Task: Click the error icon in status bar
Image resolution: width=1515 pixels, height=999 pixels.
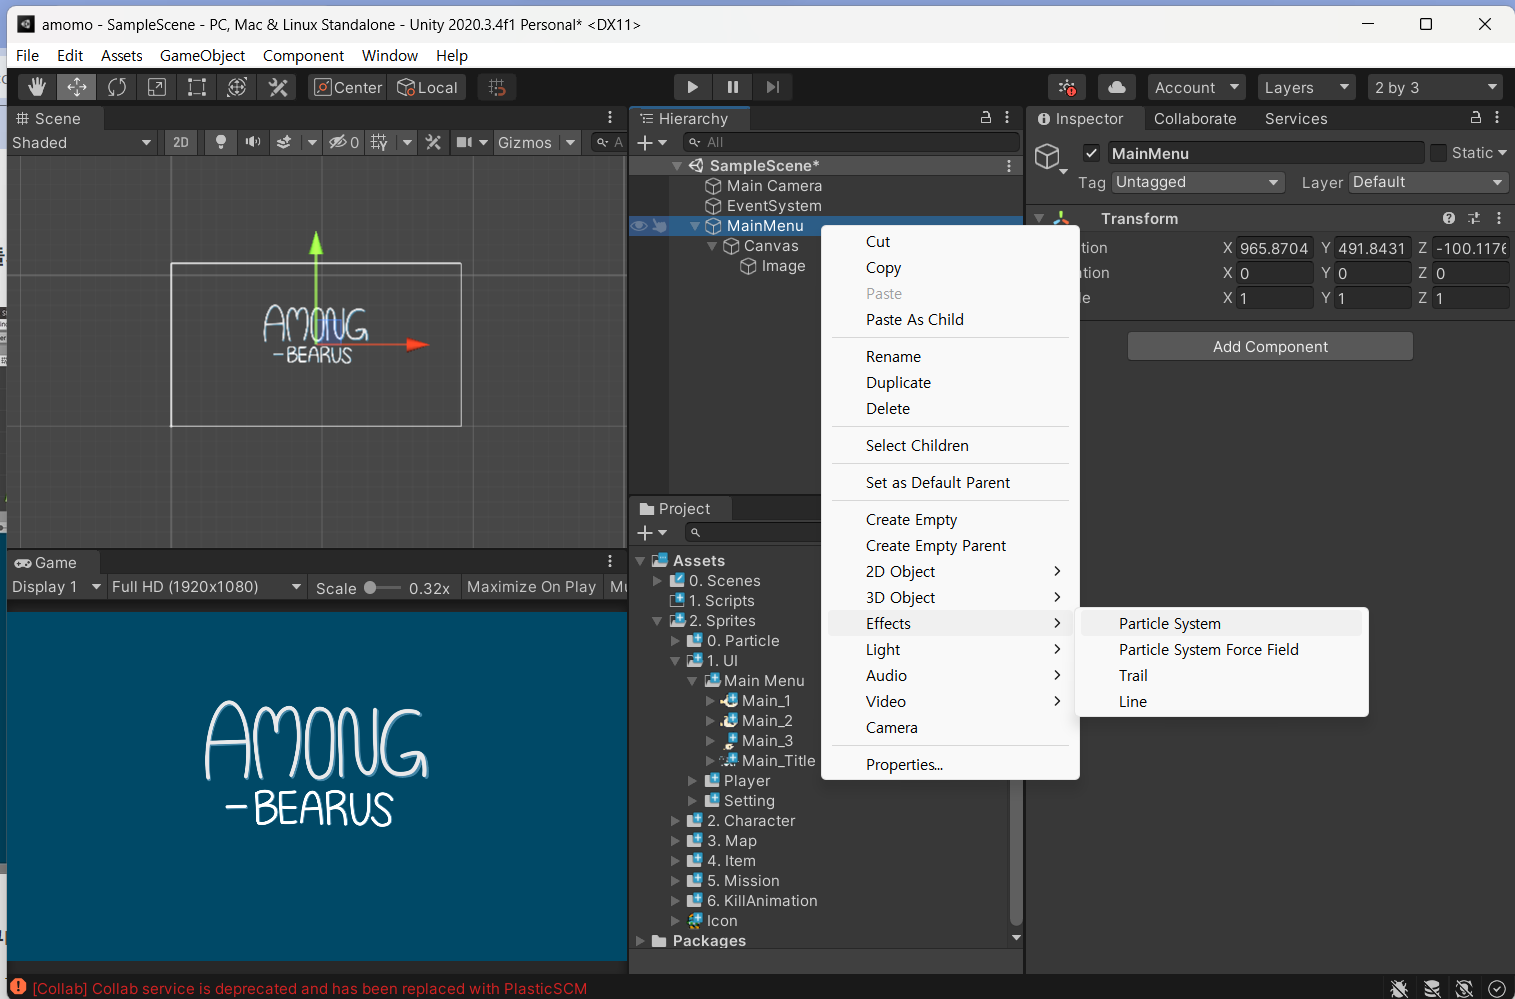Action: (x=18, y=987)
